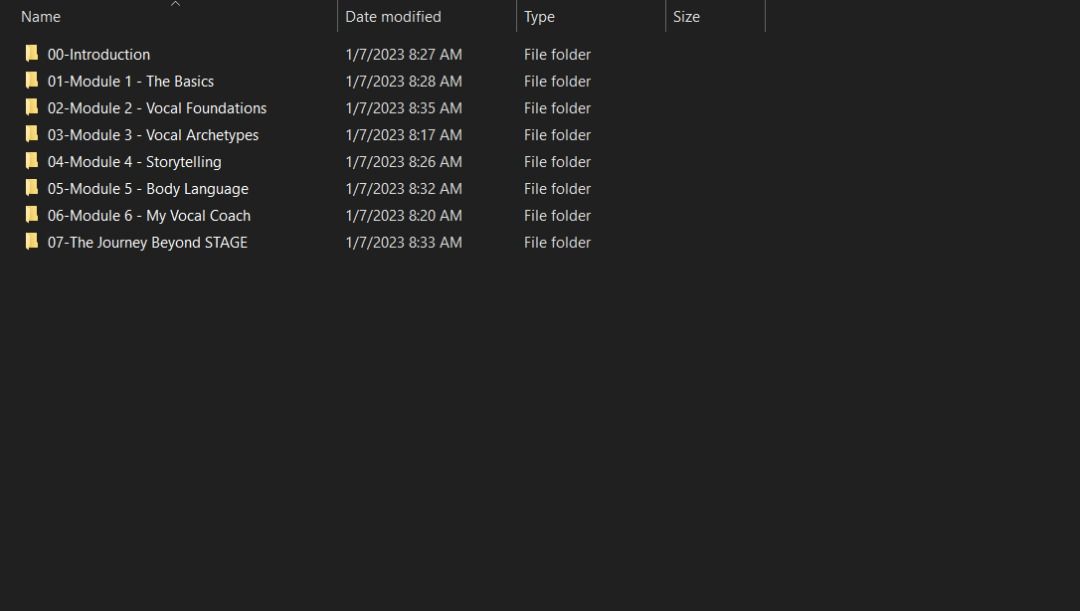Click the 1/7/2023 8:17 AM date cell
Screen dimensions: 1080x611
coord(403,135)
